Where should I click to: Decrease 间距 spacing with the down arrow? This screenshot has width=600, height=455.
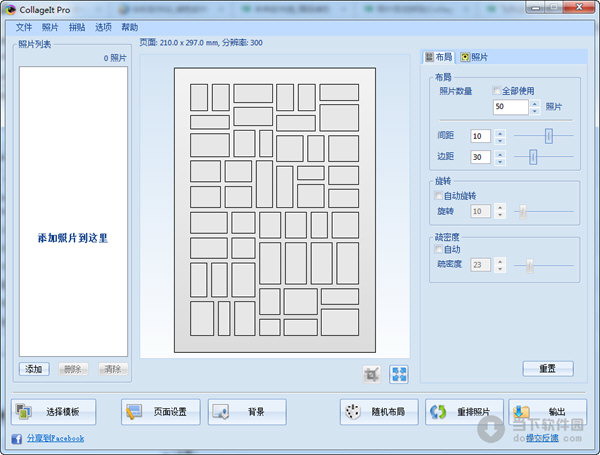[x=500, y=140]
